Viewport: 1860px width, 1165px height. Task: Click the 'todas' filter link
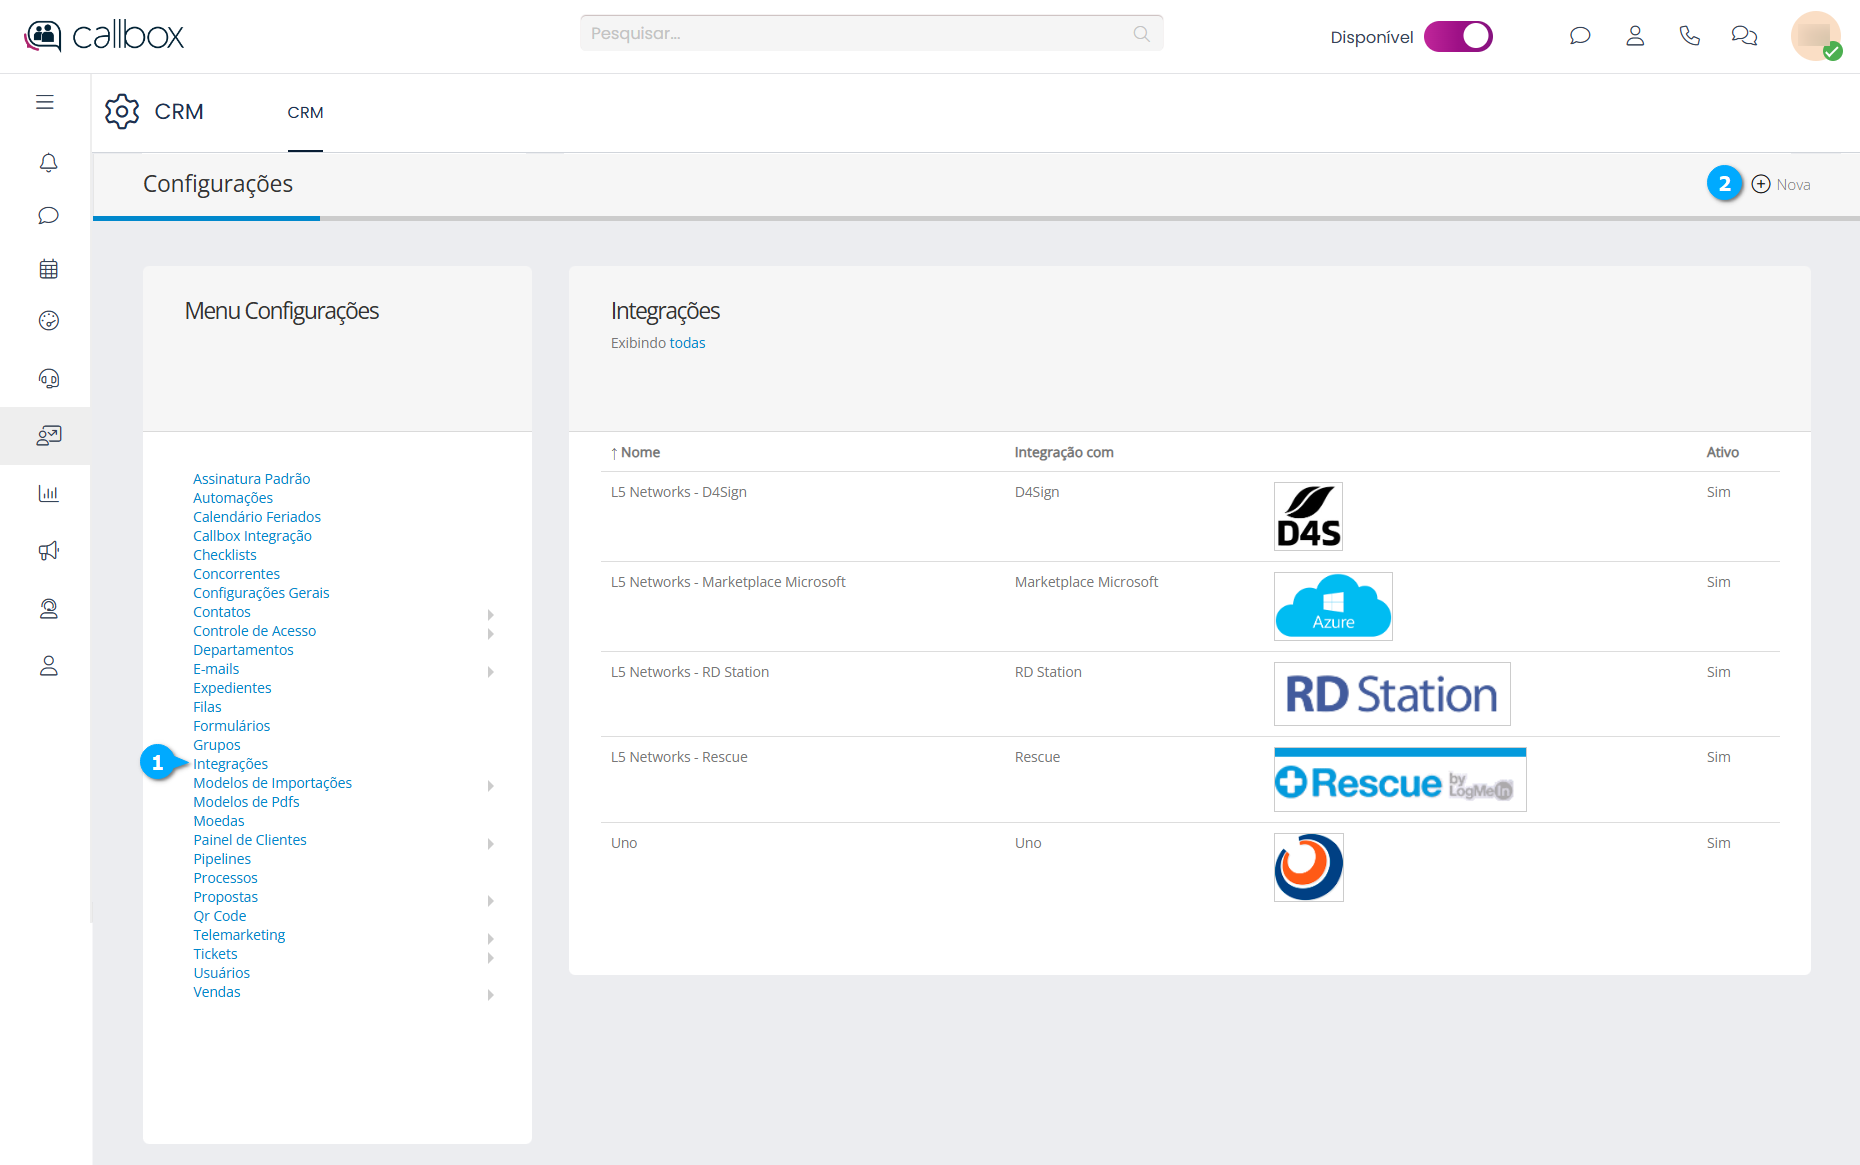687,343
